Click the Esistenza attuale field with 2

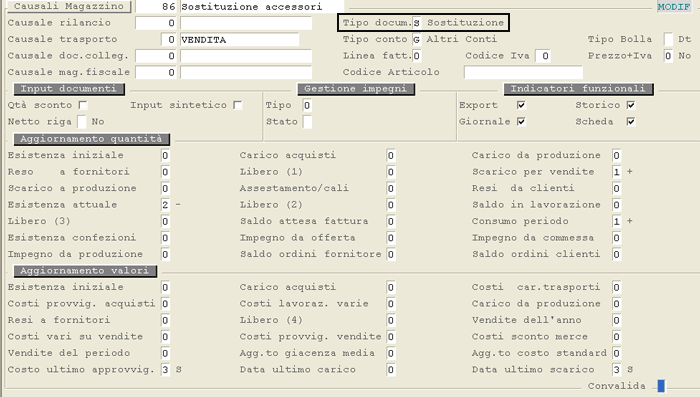click(x=165, y=205)
